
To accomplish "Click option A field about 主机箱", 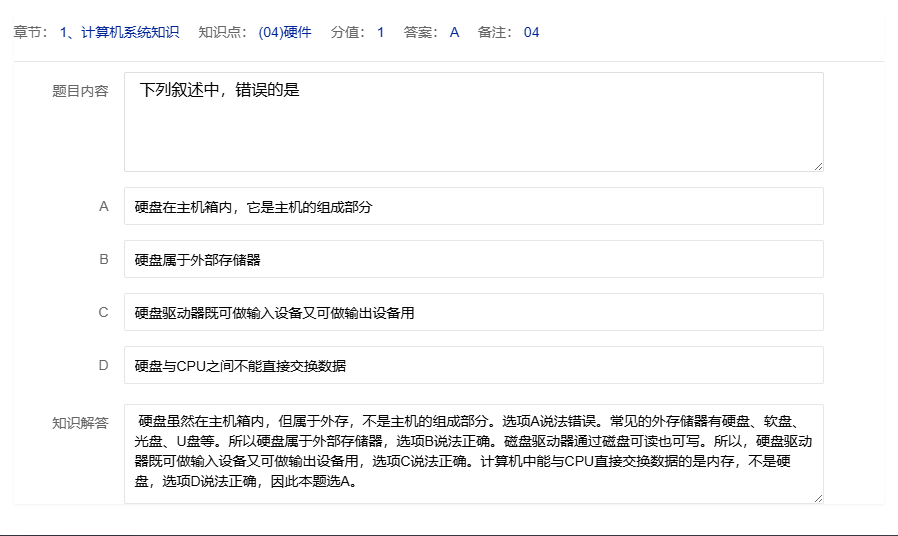I will point(473,207).
